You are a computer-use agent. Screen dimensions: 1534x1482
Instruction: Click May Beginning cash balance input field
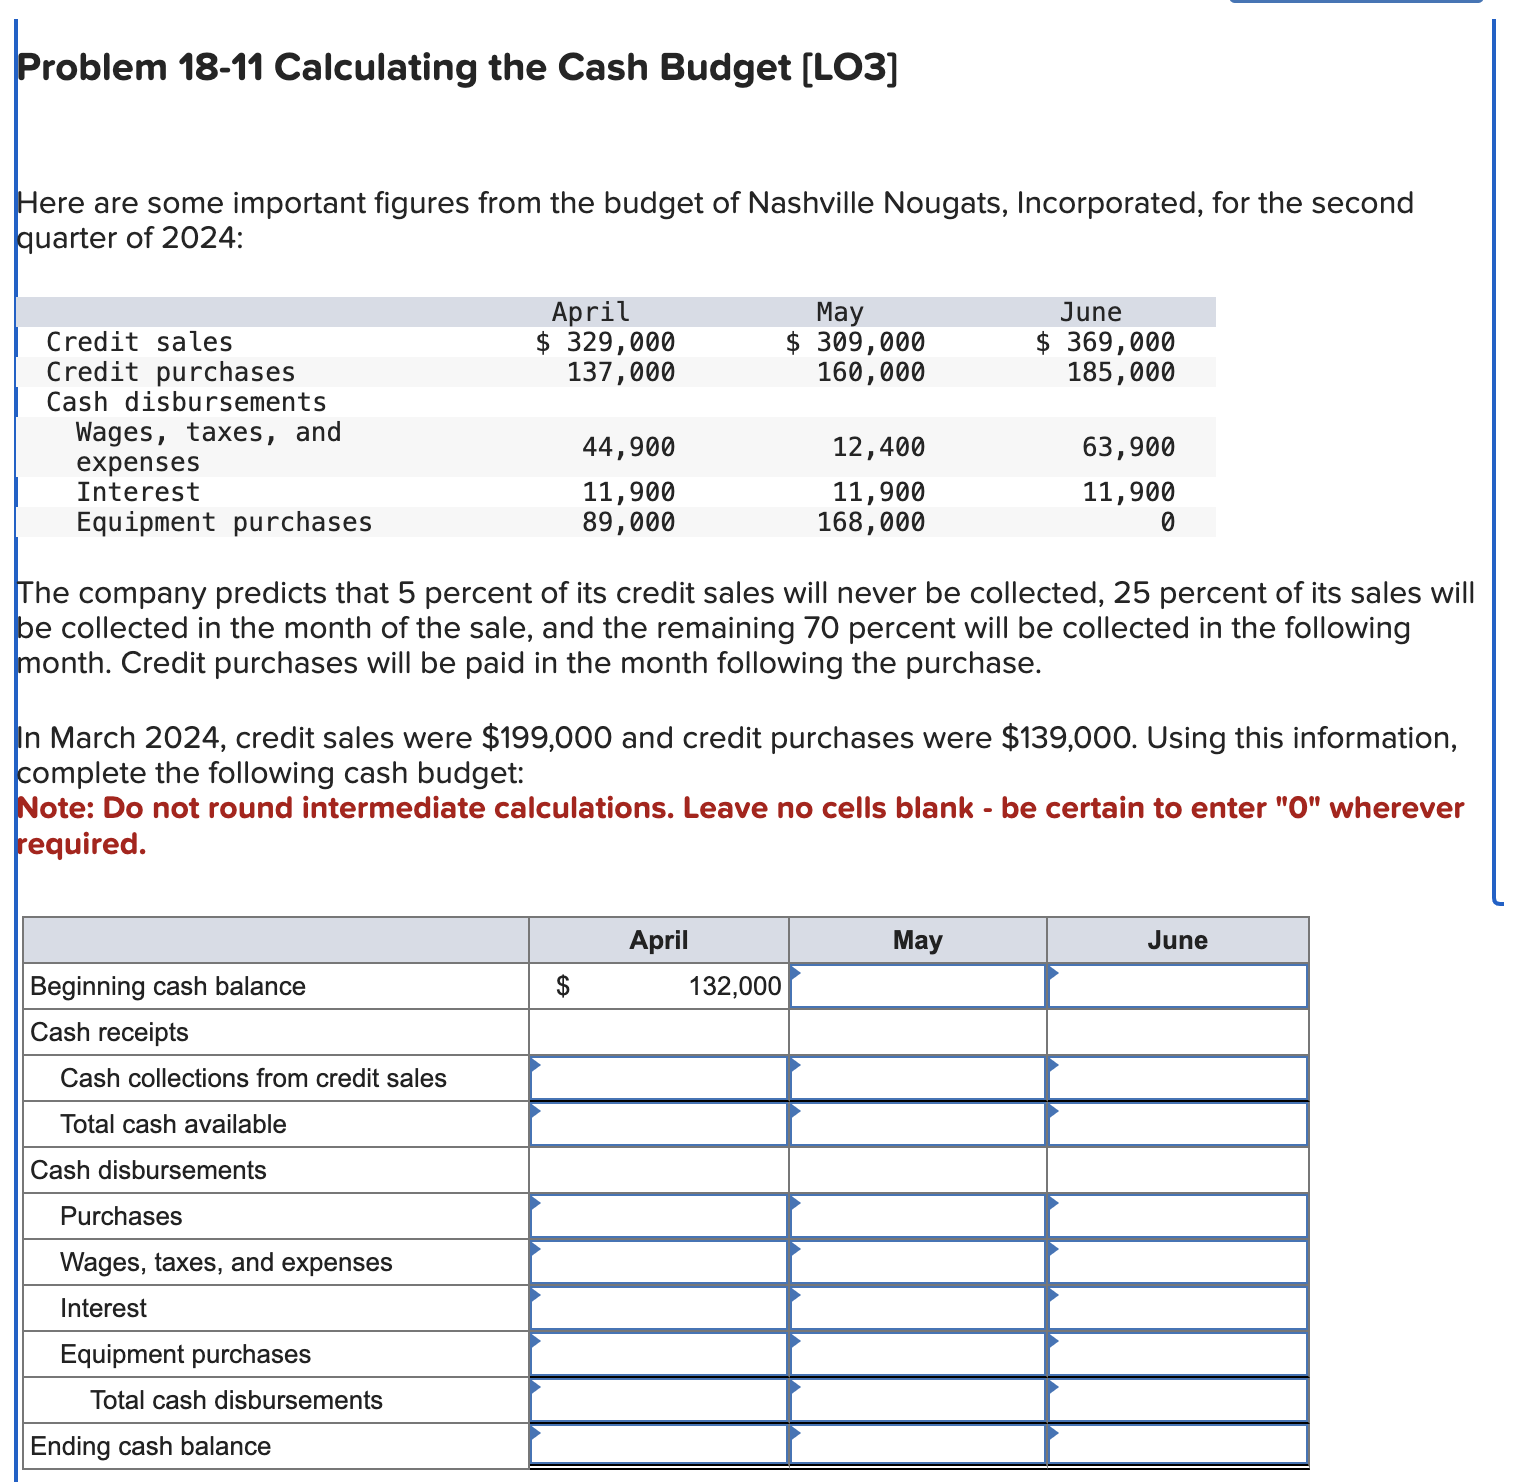pyautogui.click(x=918, y=988)
